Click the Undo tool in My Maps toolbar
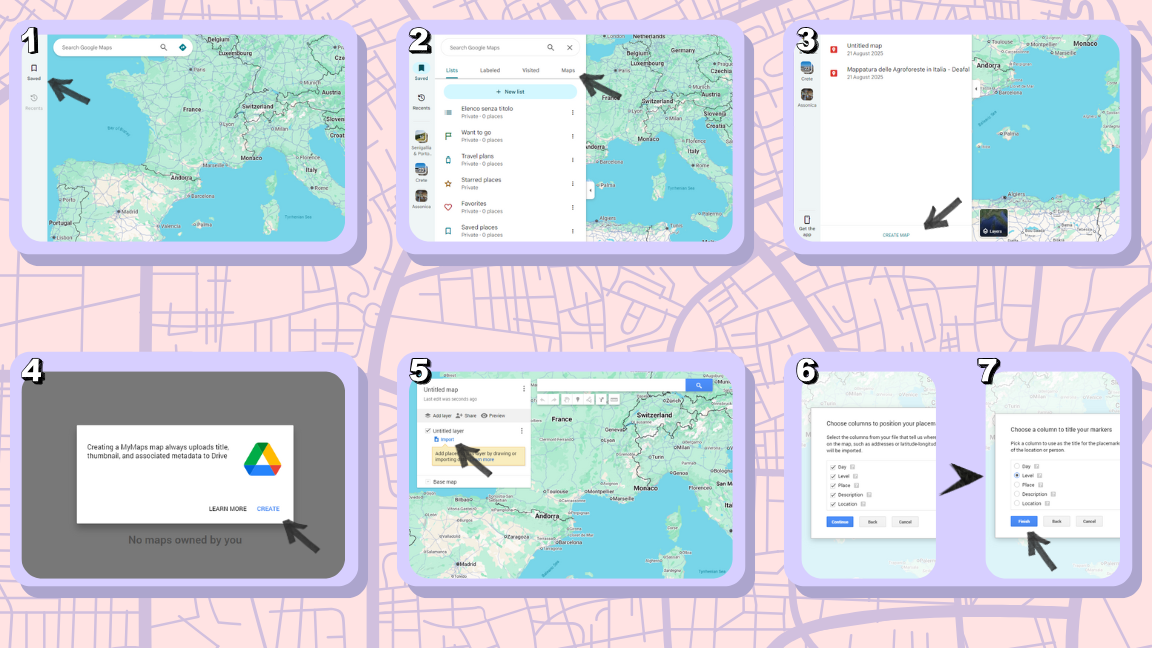This screenshot has width=1152, height=648. (543, 400)
